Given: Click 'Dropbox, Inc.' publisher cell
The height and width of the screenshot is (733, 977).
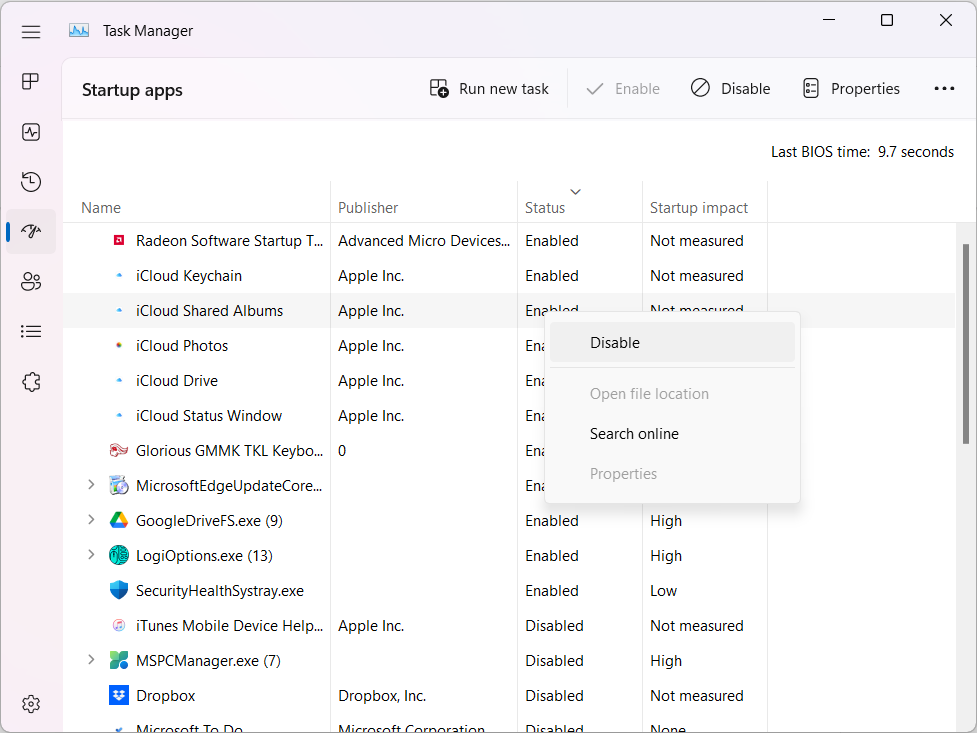Looking at the screenshot, I should tap(382, 696).
